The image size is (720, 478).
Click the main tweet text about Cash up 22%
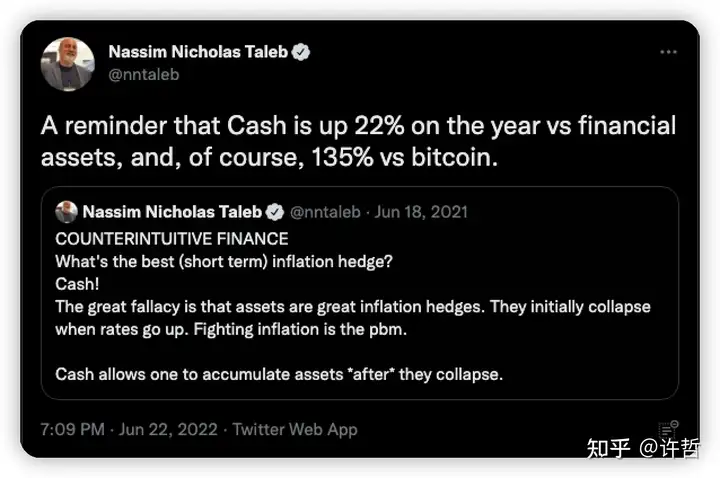coord(358,141)
